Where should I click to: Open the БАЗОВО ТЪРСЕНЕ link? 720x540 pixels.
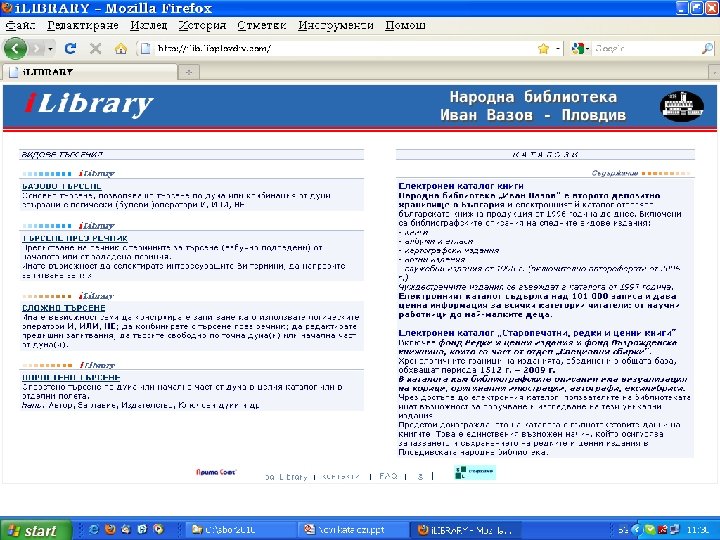[62, 186]
